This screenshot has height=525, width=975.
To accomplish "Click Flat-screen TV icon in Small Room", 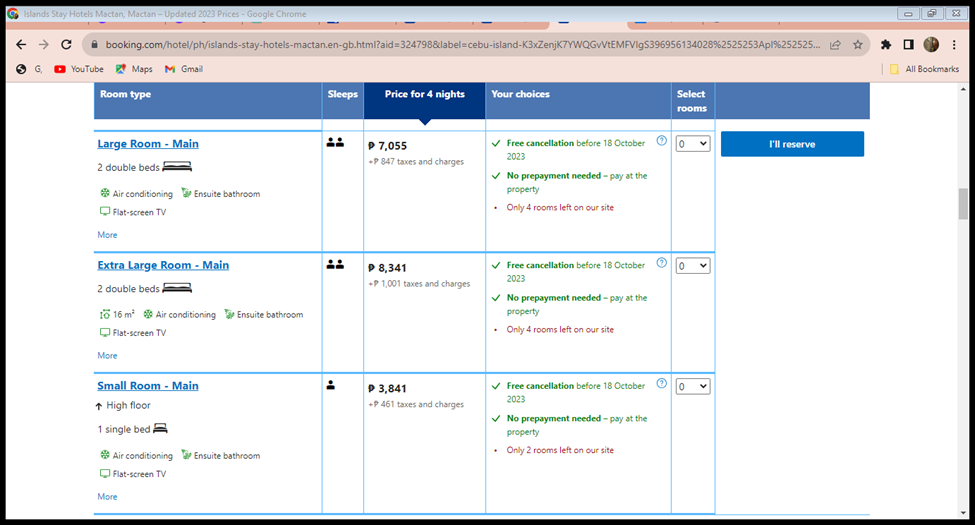I will (x=105, y=473).
